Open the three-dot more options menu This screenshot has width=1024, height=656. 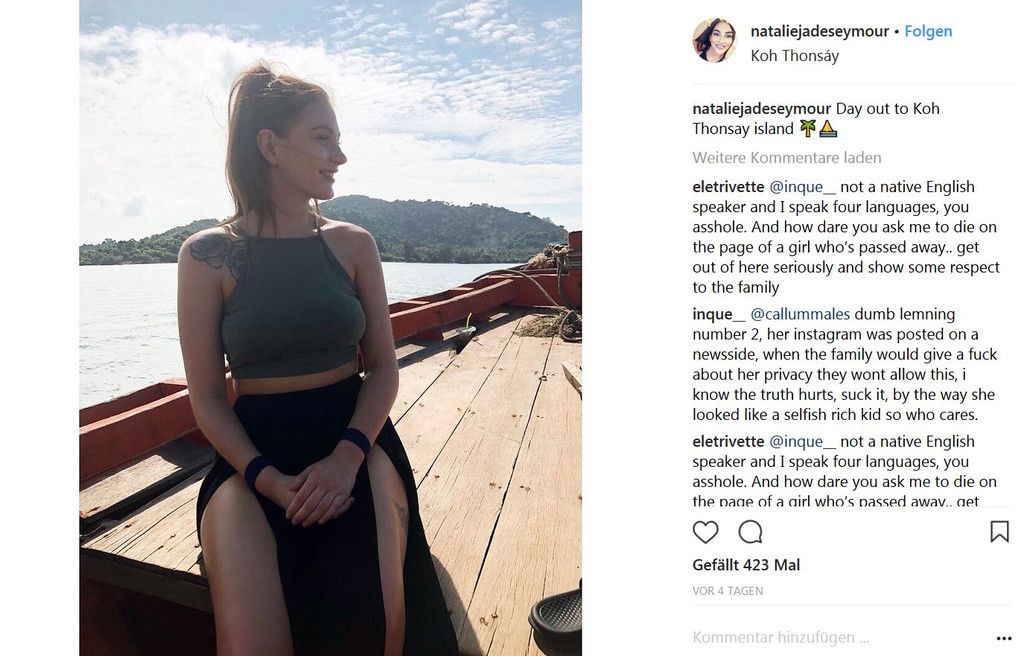(1003, 638)
